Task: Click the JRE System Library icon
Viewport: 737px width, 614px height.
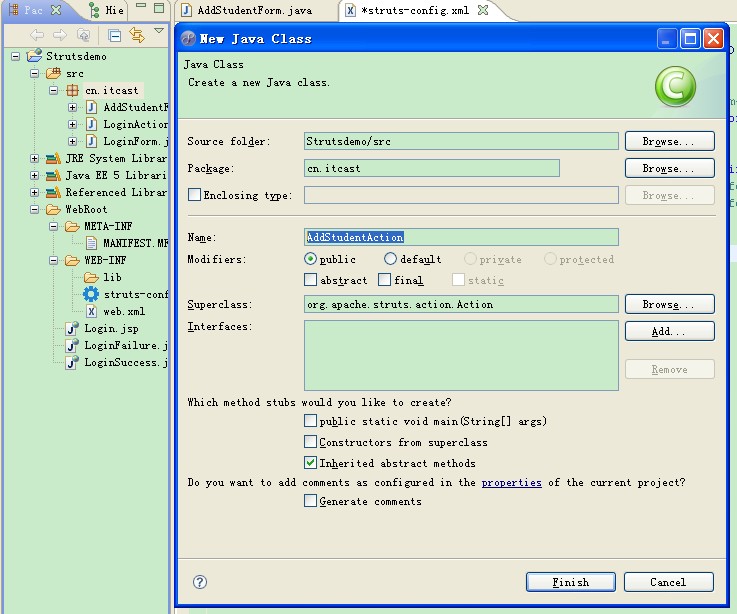Action: 54,158
